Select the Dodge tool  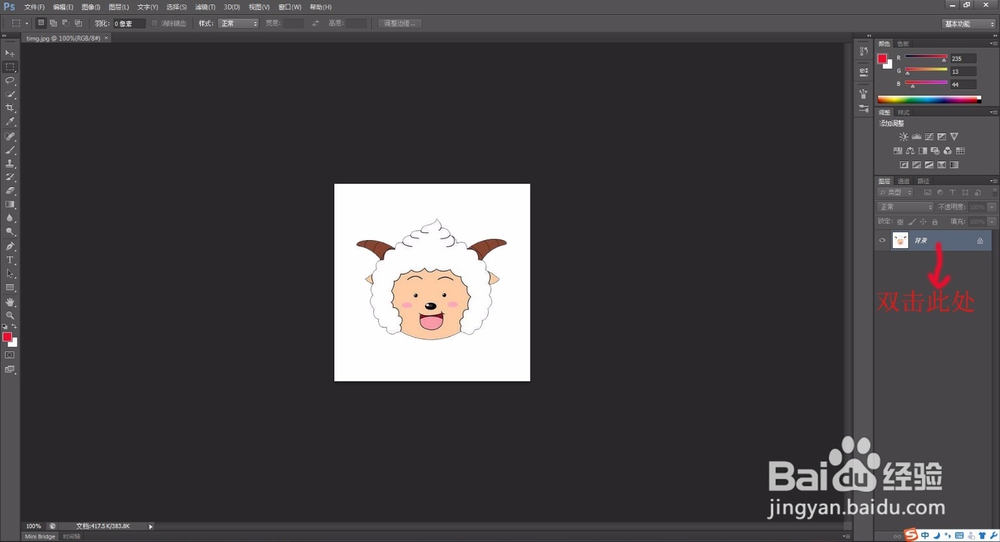10,232
